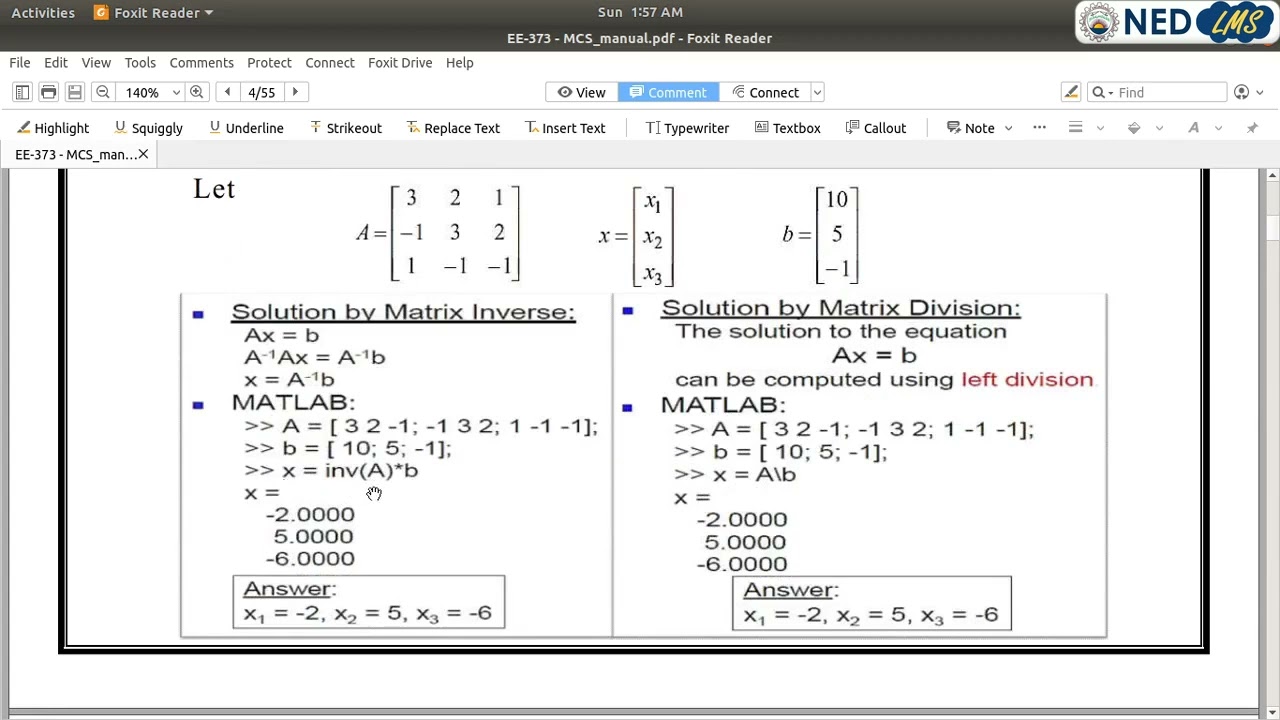Click the three-dots more tools icon

[x=1039, y=127]
